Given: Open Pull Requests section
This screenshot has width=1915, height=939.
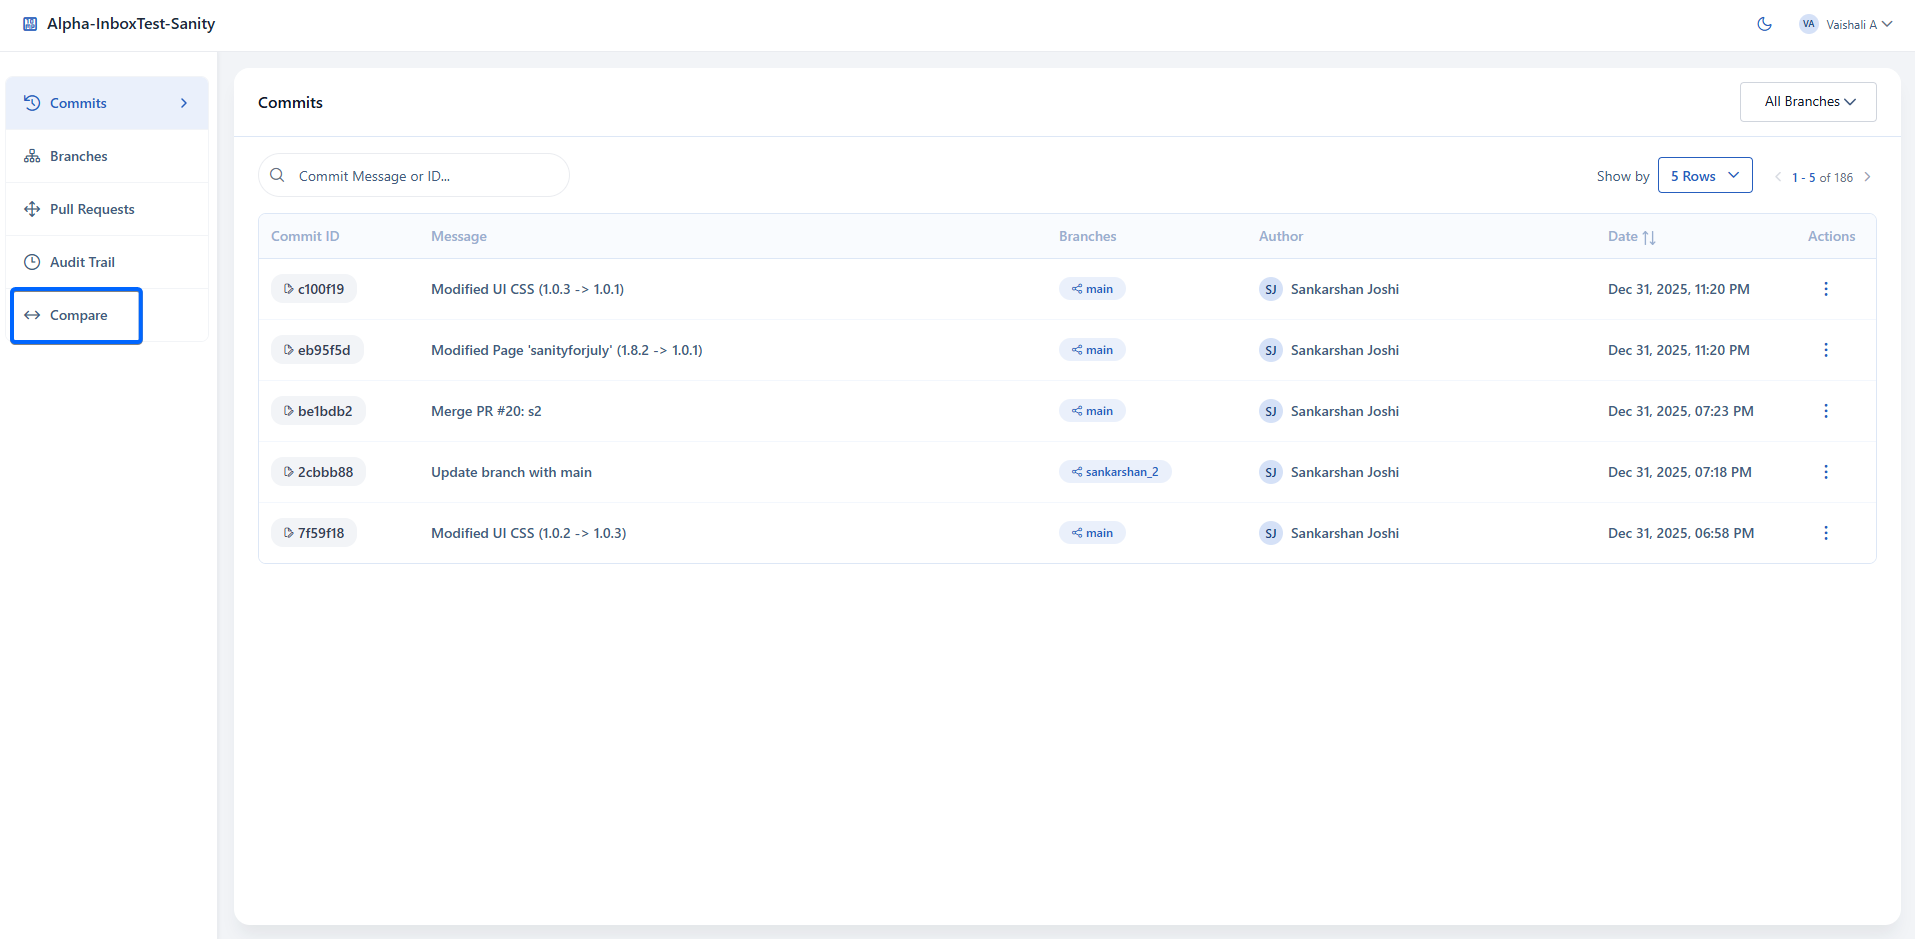Looking at the screenshot, I should pyautogui.click(x=107, y=209).
